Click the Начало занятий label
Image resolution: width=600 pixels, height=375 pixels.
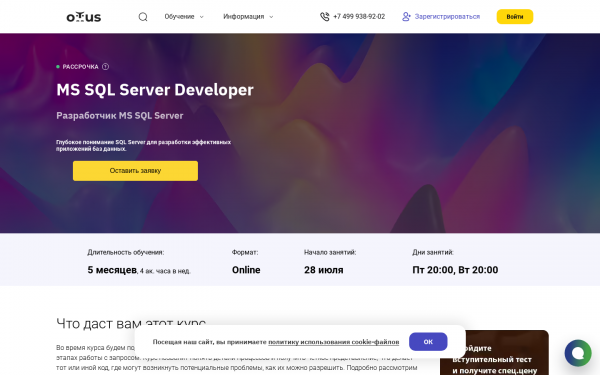click(330, 252)
